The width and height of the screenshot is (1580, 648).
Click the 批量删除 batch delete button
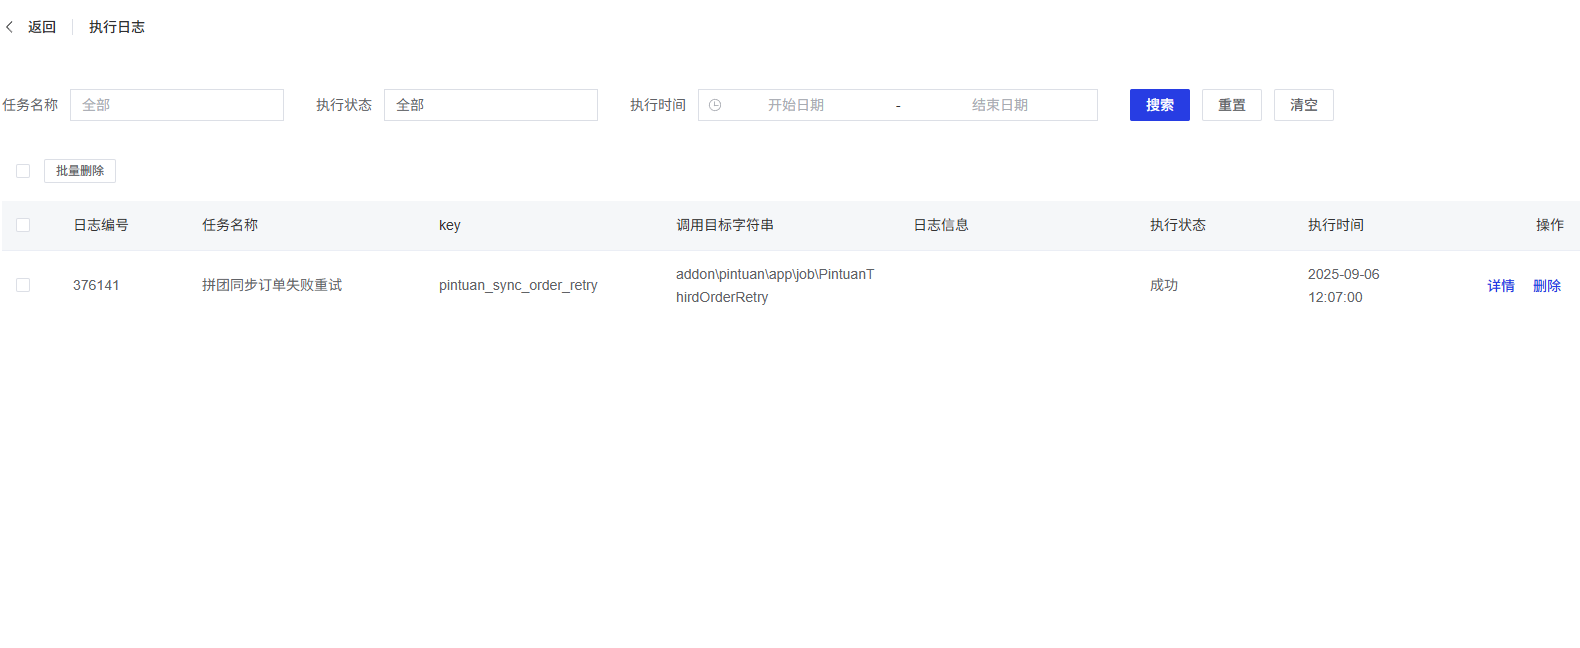click(80, 171)
